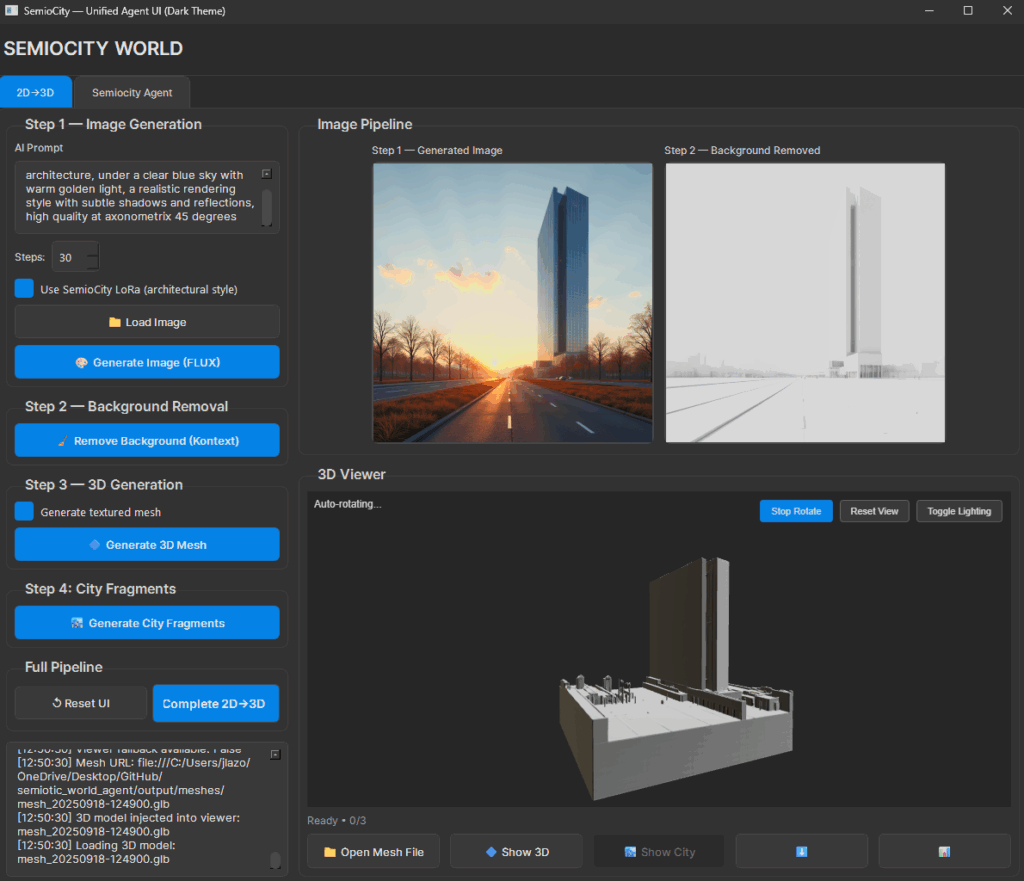
Task: Click the log panel vertical scrollbar handle
Action: point(275,860)
